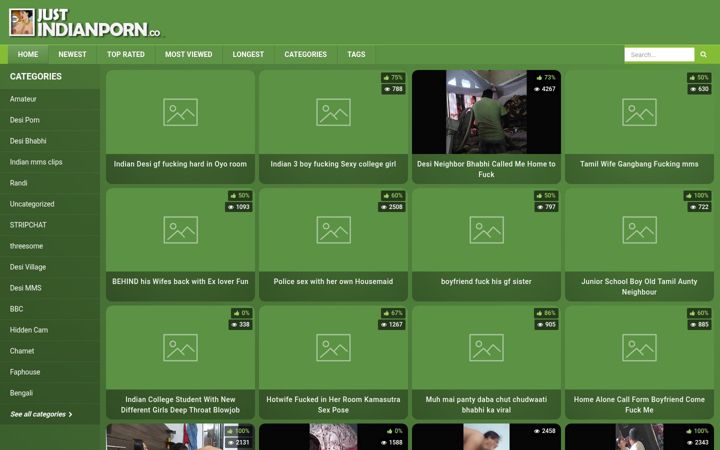
Task: Expand See all categories in sidebar
Action: (x=41, y=414)
